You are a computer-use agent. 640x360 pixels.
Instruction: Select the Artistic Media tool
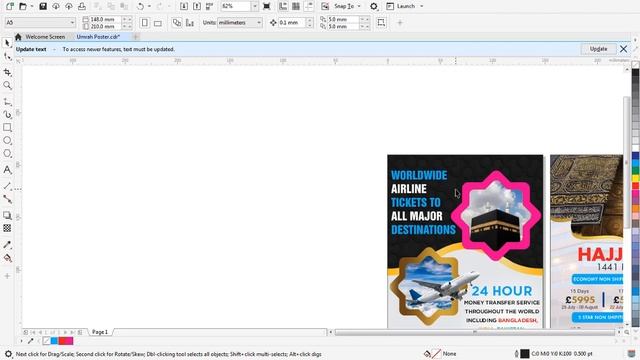(x=7, y=115)
